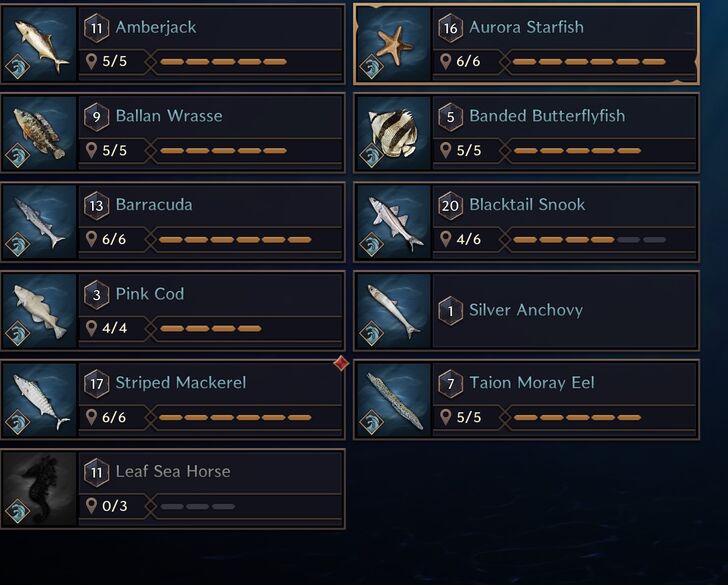728x585 pixels.
Task: Click the Striped Mackerel fish icon
Action: tap(40, 400)
